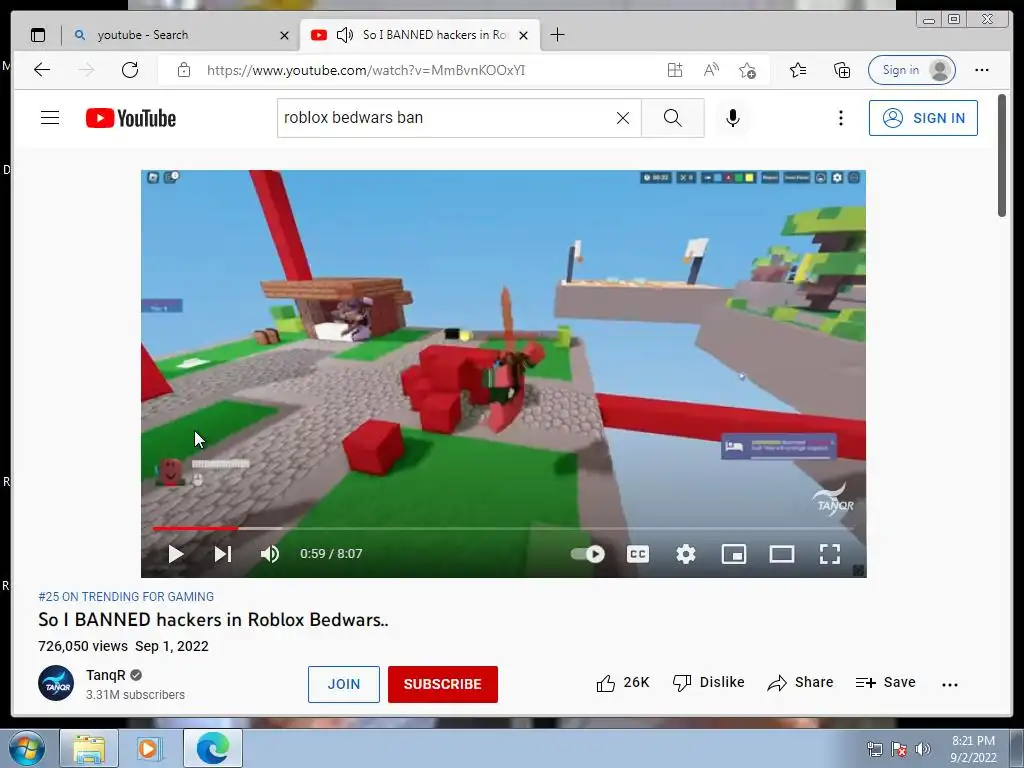Go to the YouTube home logo
Viewport: 1024px width, 768px height.
pyautogui.click(x=131, y=118)
